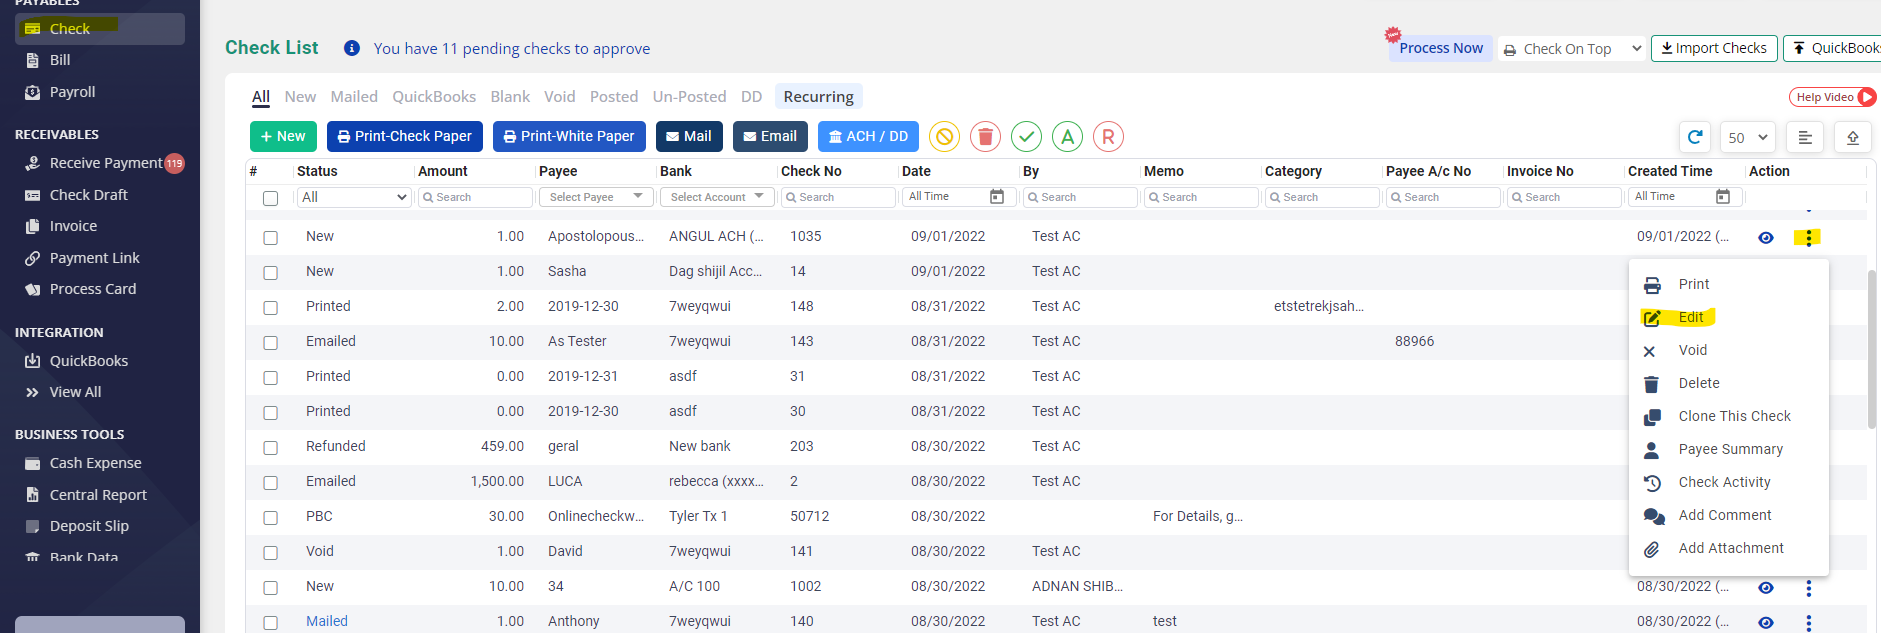
Task: Click the green checkmark approve icon
Action: click(x=1026, y=136)
